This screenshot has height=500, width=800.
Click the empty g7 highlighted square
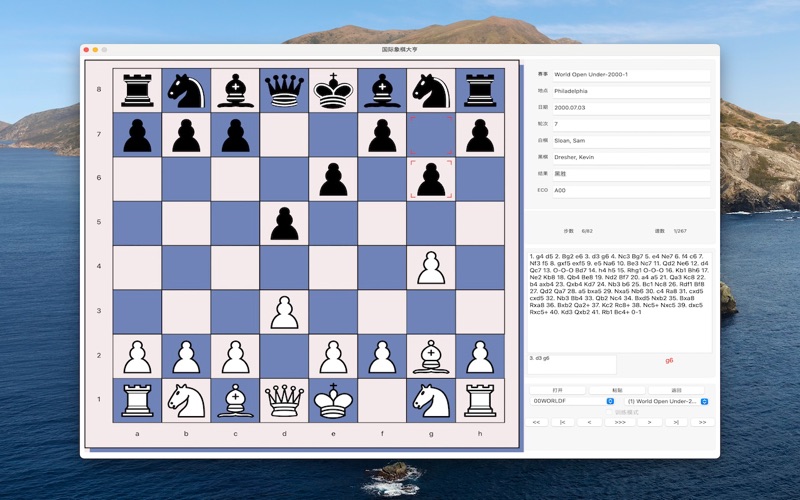pyautogui.click(x=431, y=135)
